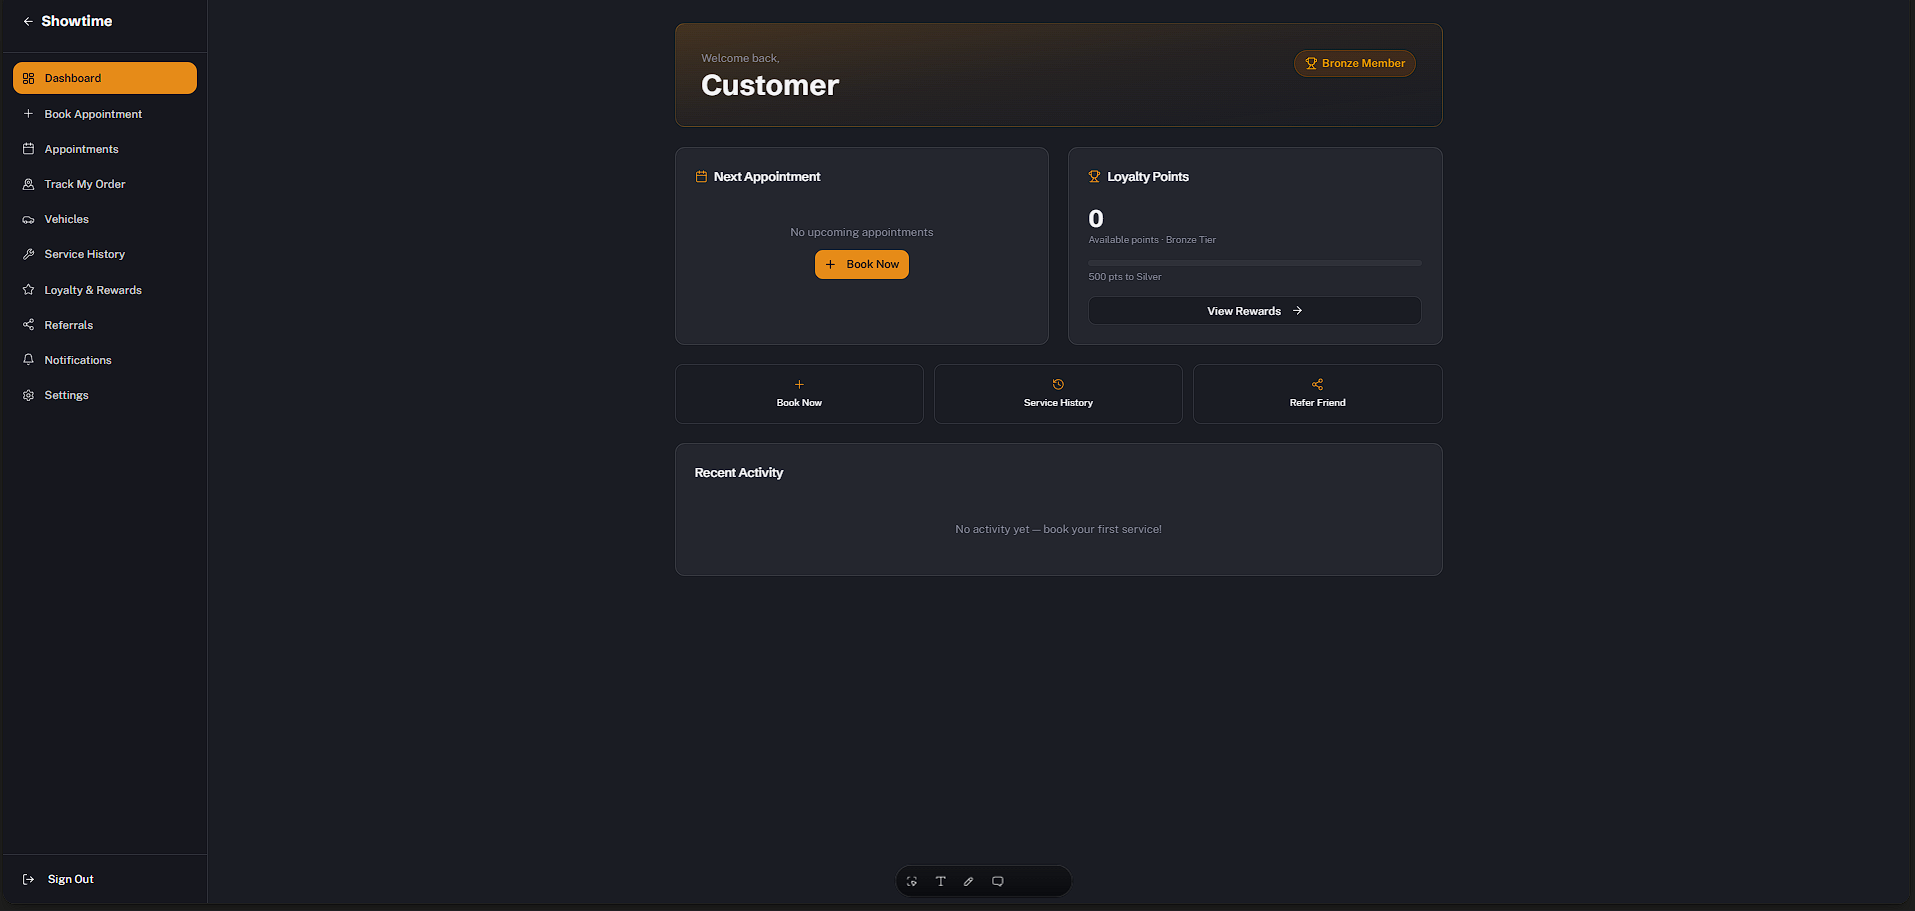Click 'Available points · Bronze Tier' text

point(1152,240)
